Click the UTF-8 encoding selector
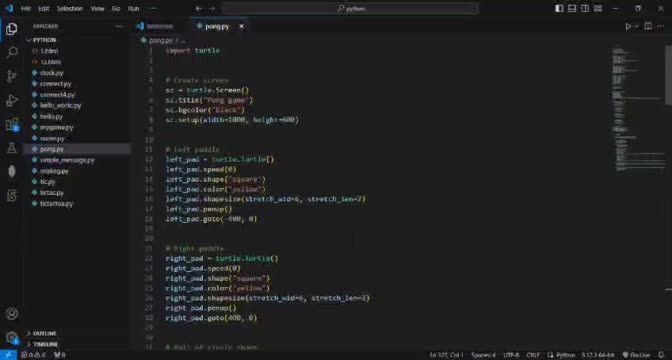Screen dimensions: 672x360 [511, 355]
